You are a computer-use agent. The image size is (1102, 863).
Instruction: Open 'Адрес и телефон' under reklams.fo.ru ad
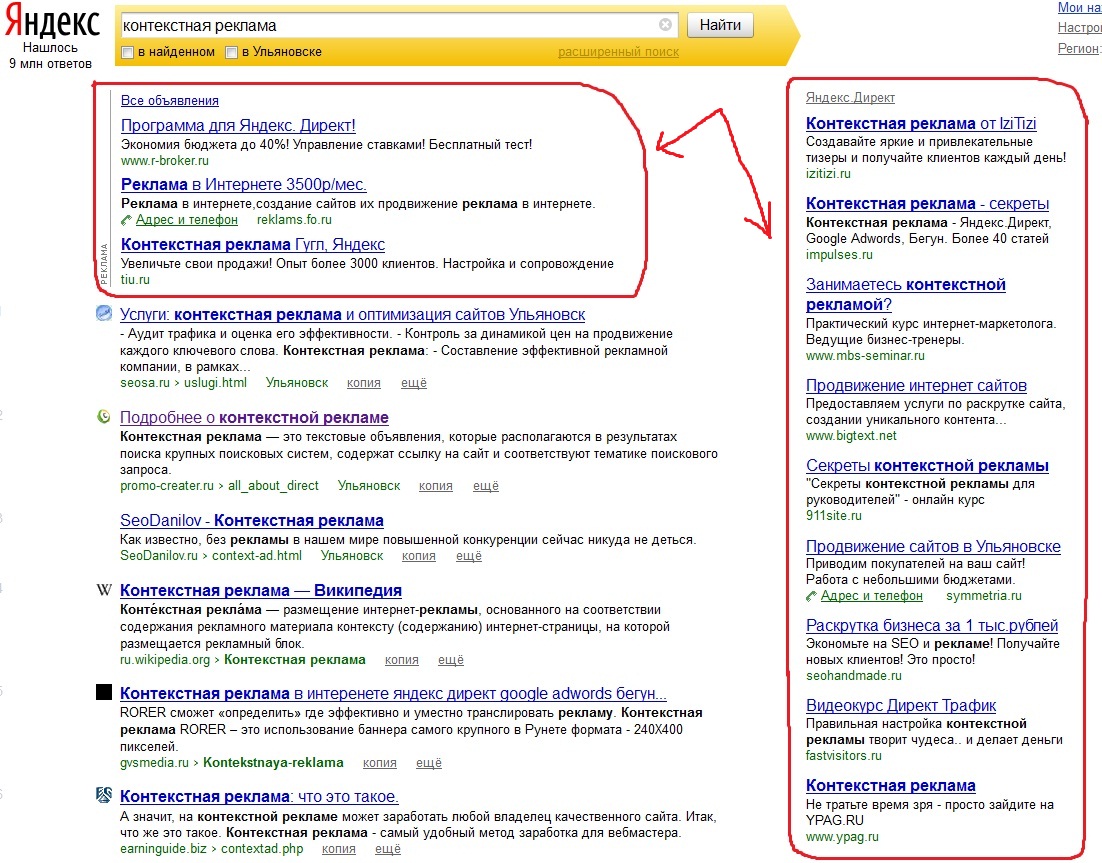click(x=186, y=220)
